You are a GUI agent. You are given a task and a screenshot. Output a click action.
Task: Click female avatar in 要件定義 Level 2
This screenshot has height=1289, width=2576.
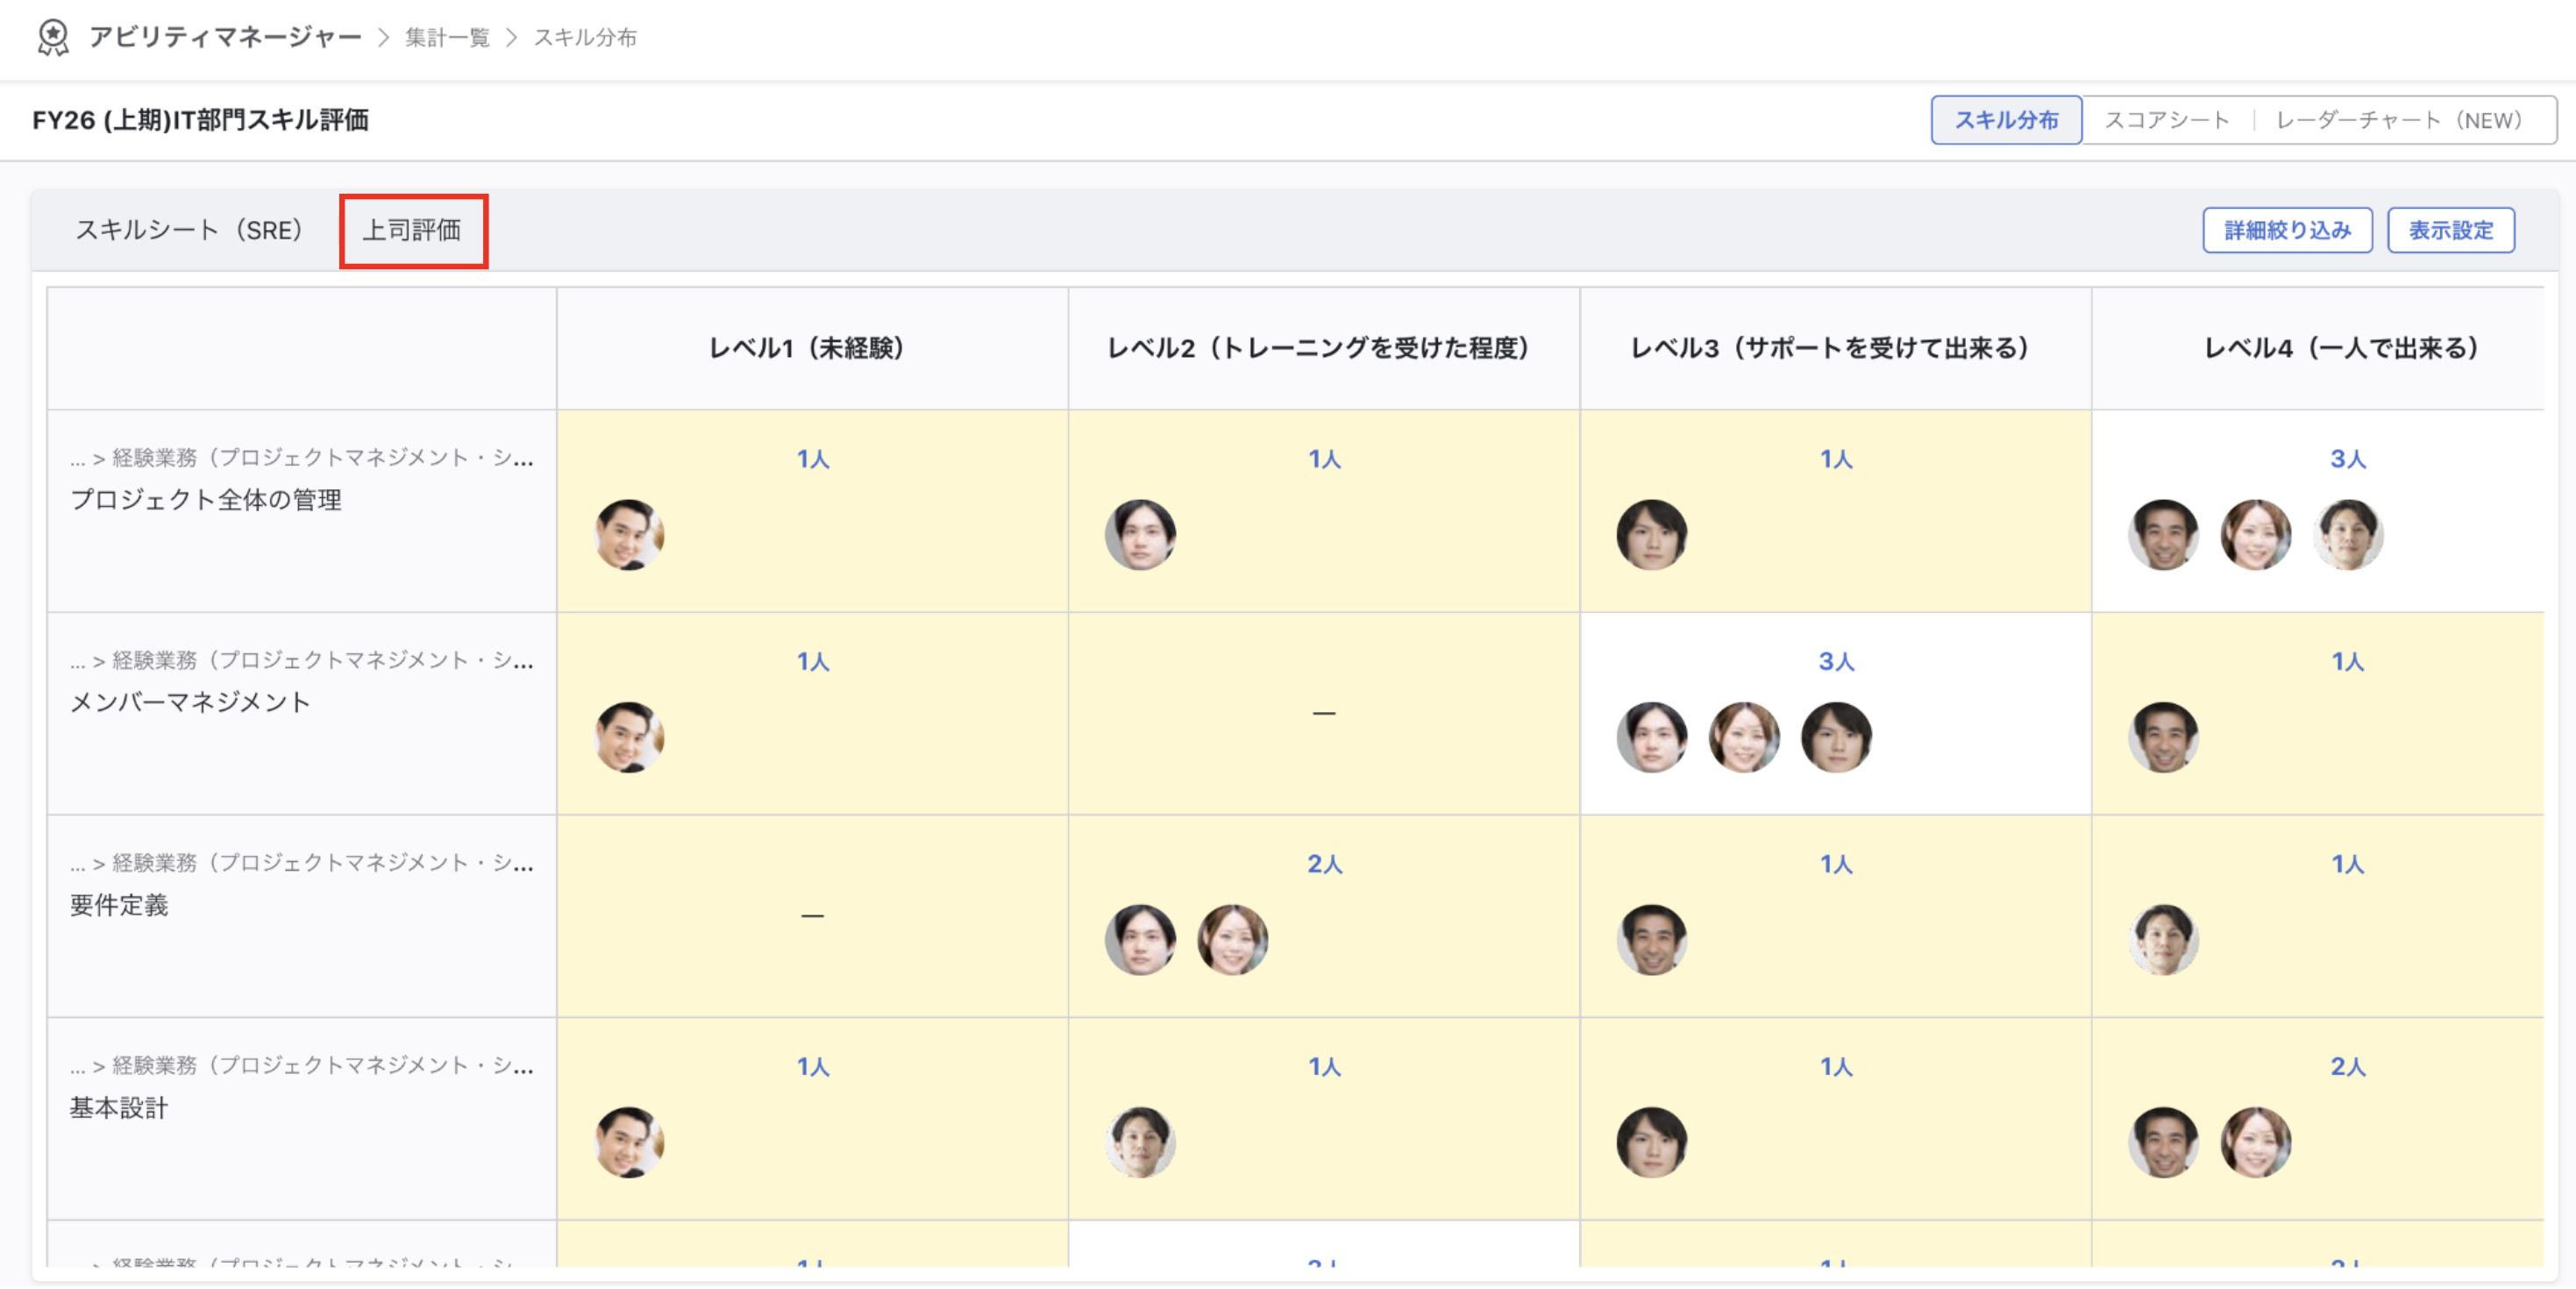click(x=1232, y=940)
